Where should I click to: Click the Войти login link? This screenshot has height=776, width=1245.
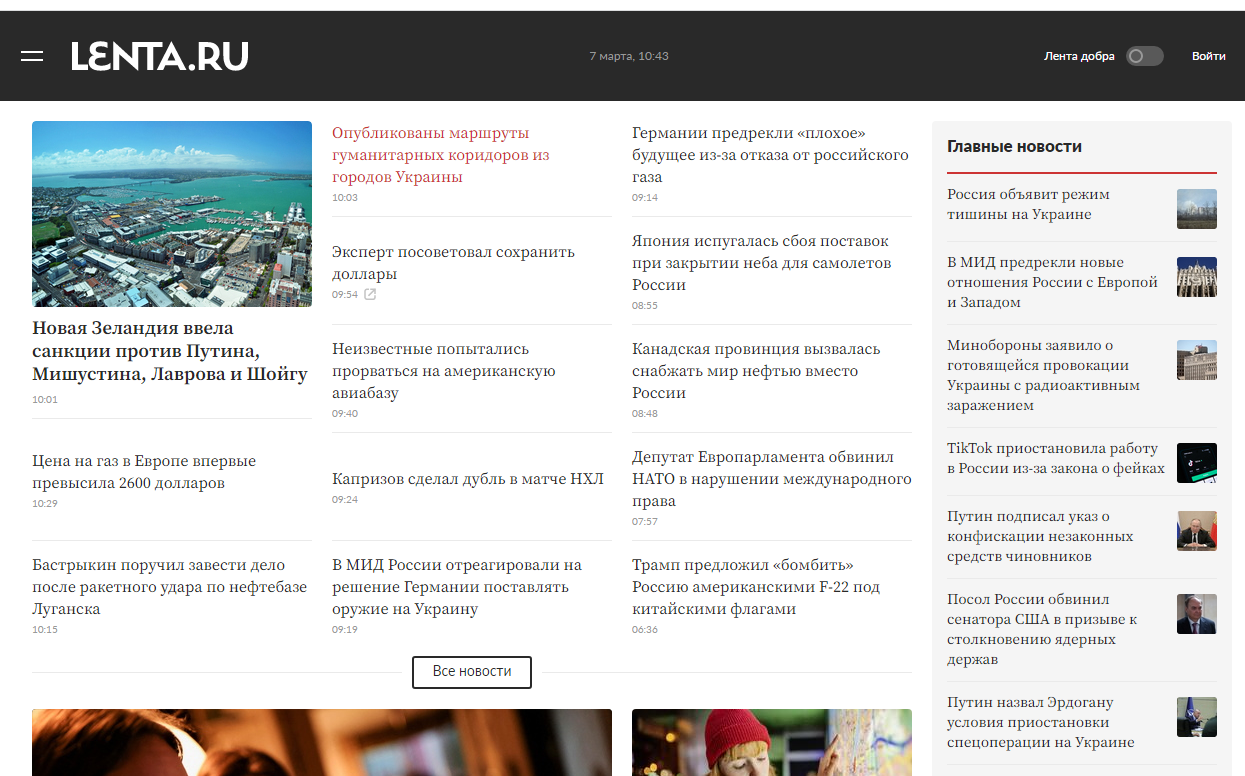(x=1208, y=56)
